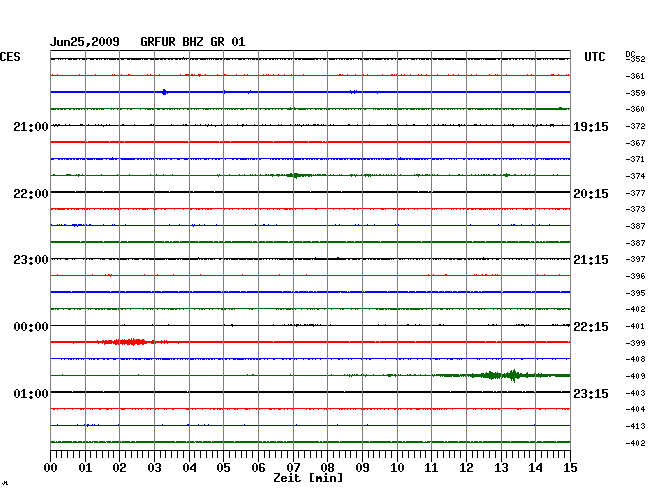The image size is (650, 494).
Task: Select the 08 minute axis tick label
Action: point(327,468)
